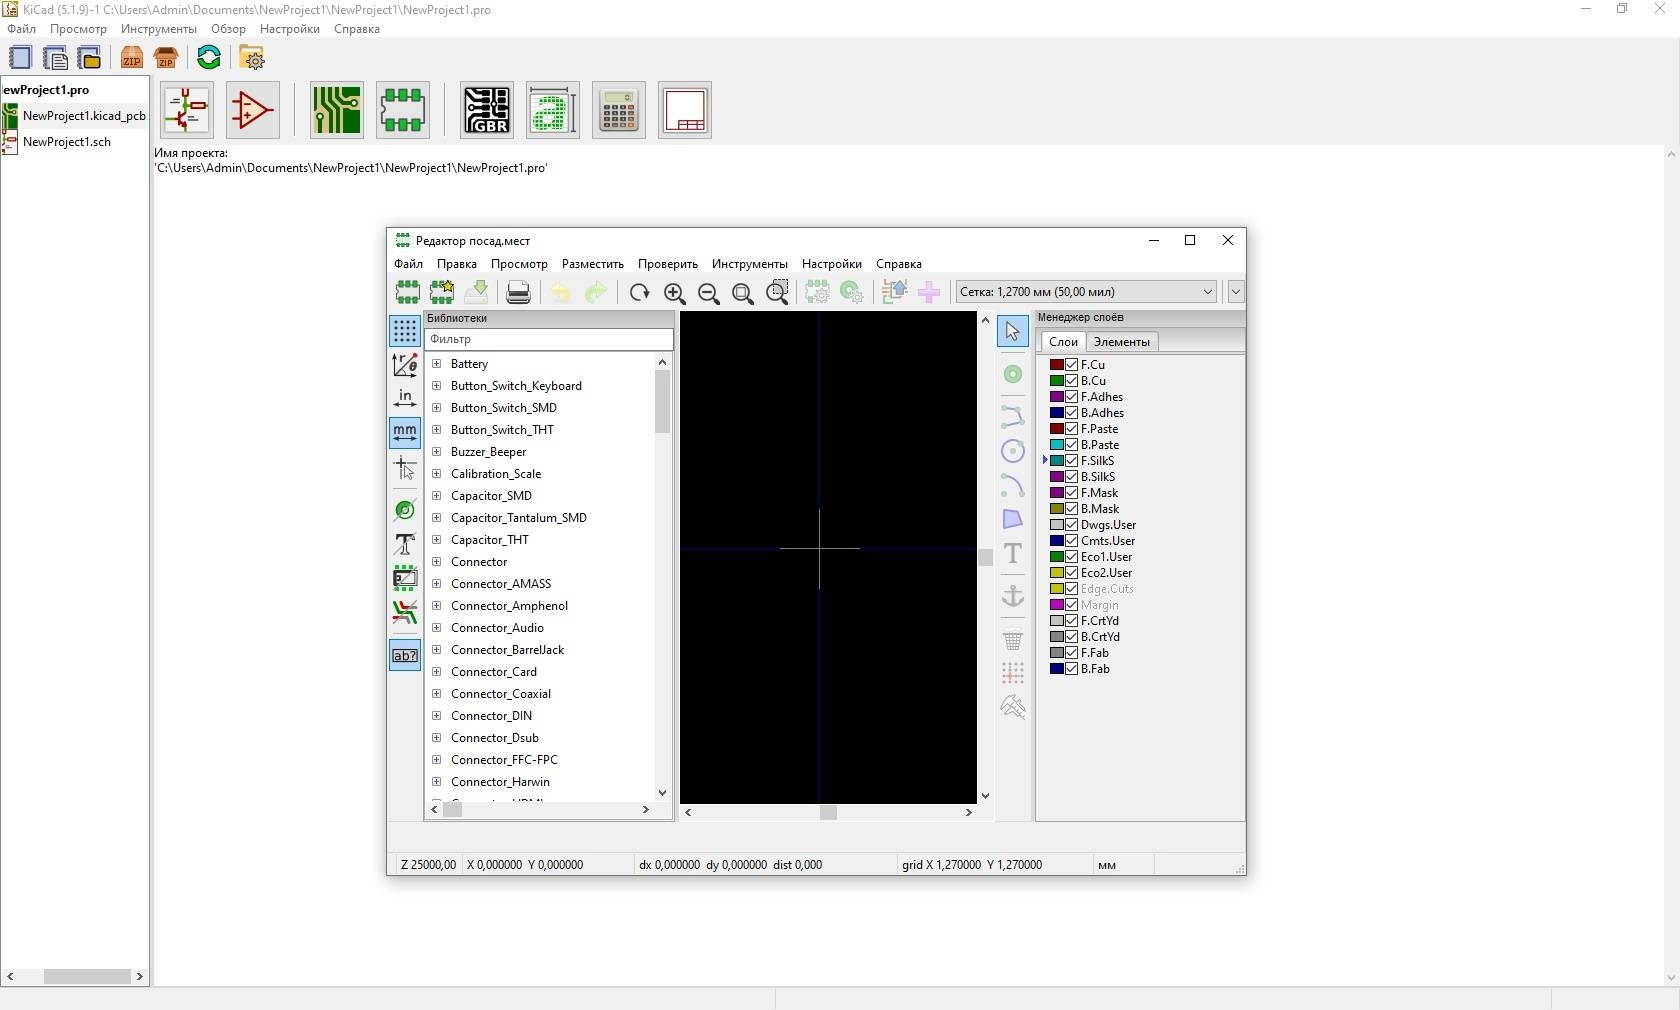Toggle the F.Cu layer checkbox

coord(1071,365)
